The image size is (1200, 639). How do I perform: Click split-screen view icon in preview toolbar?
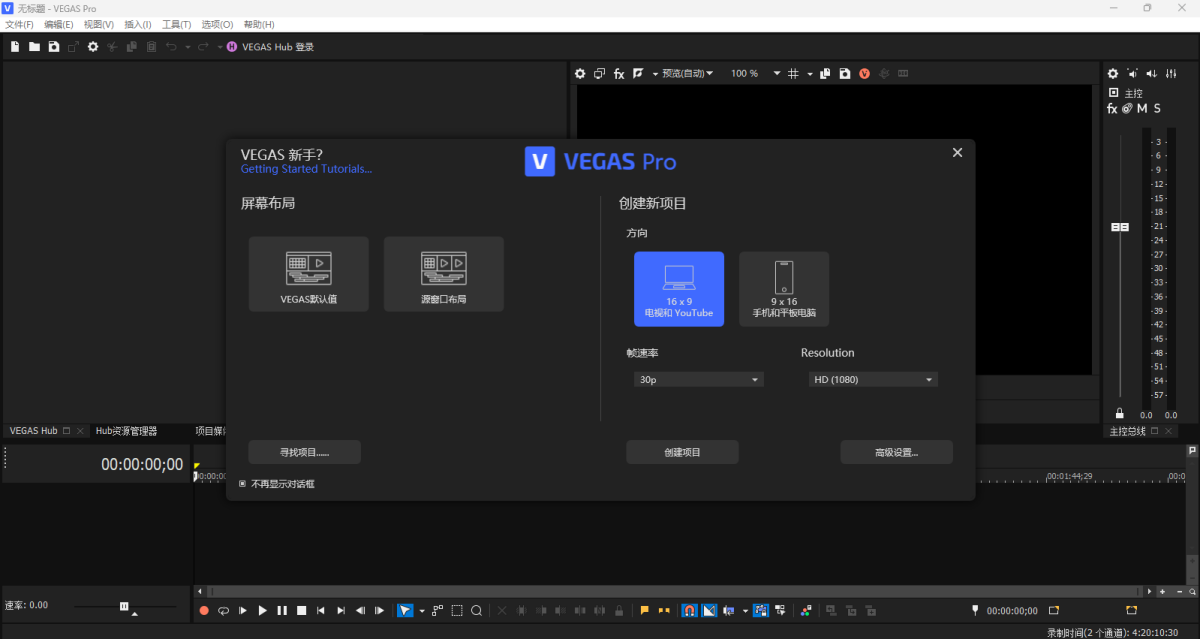(x=638, y=73)
